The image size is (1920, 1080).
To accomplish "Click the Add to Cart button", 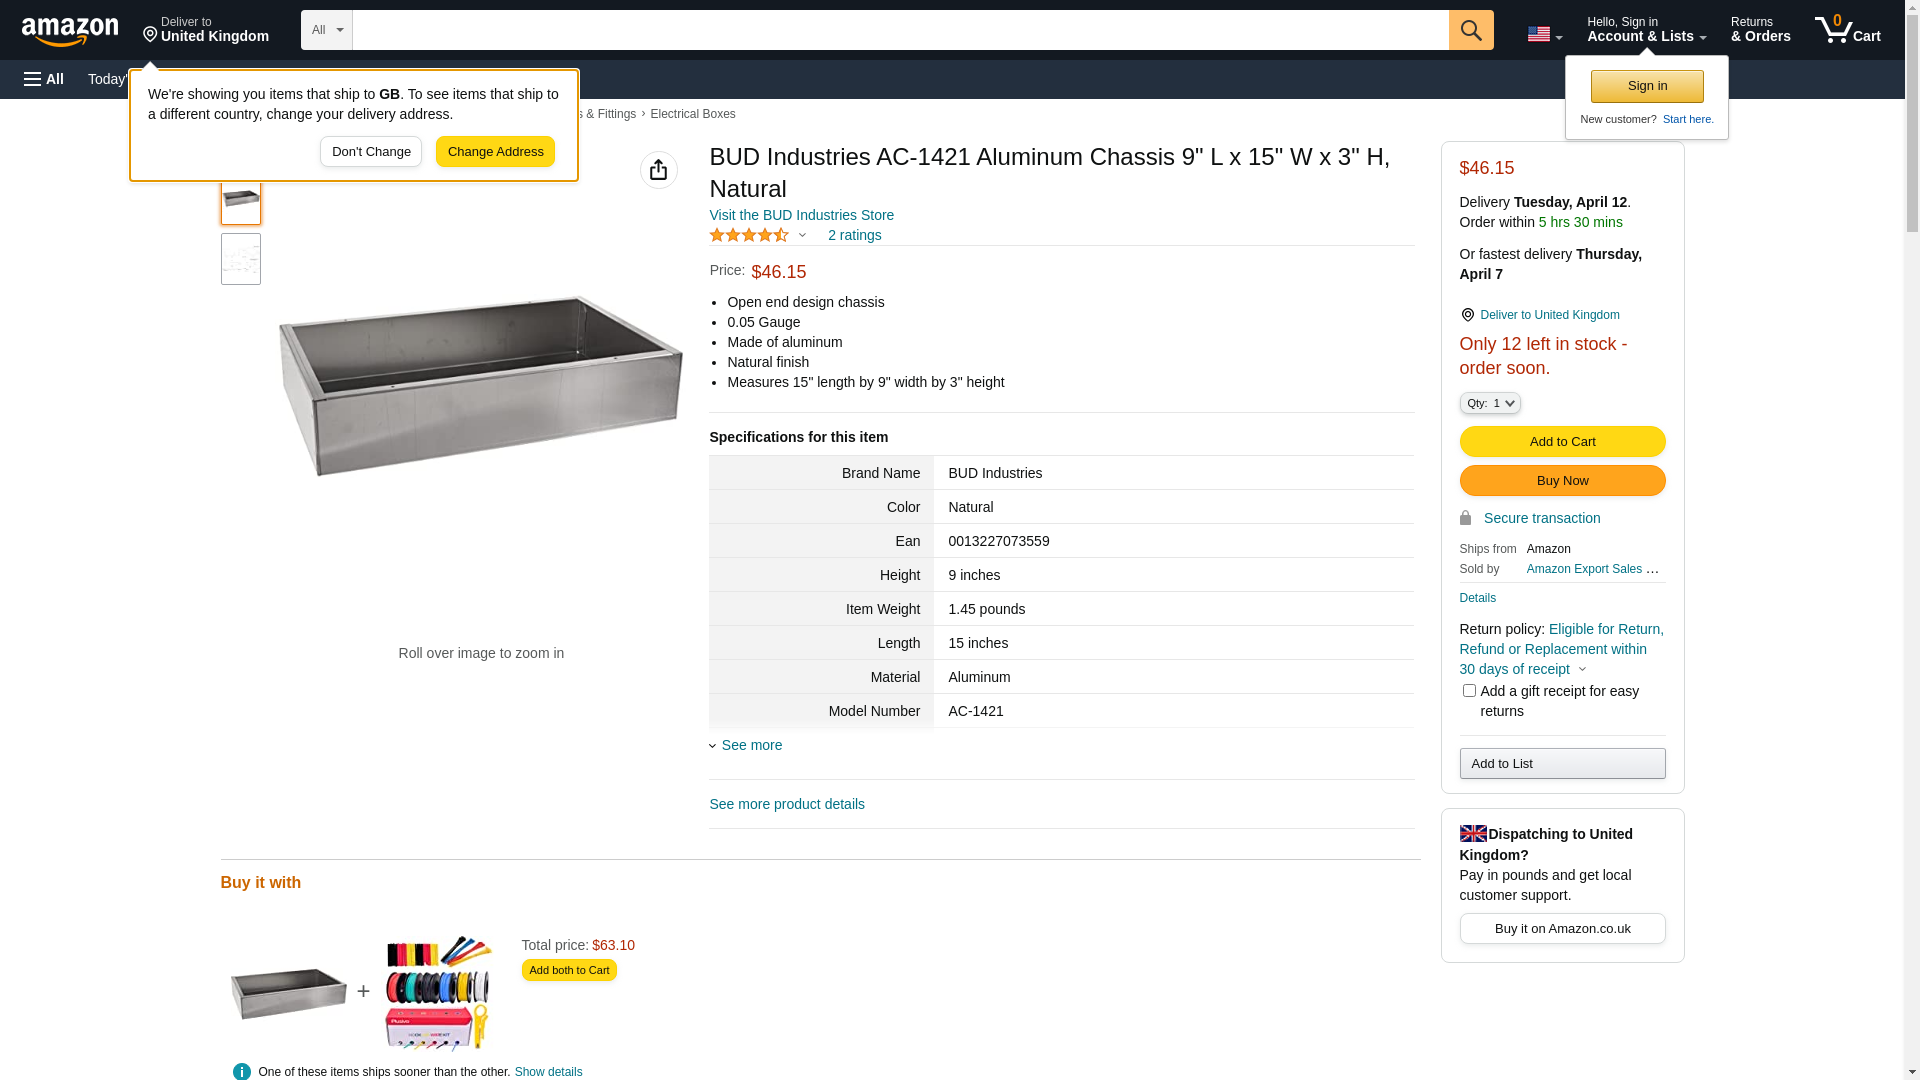I will pos(1562,441).
